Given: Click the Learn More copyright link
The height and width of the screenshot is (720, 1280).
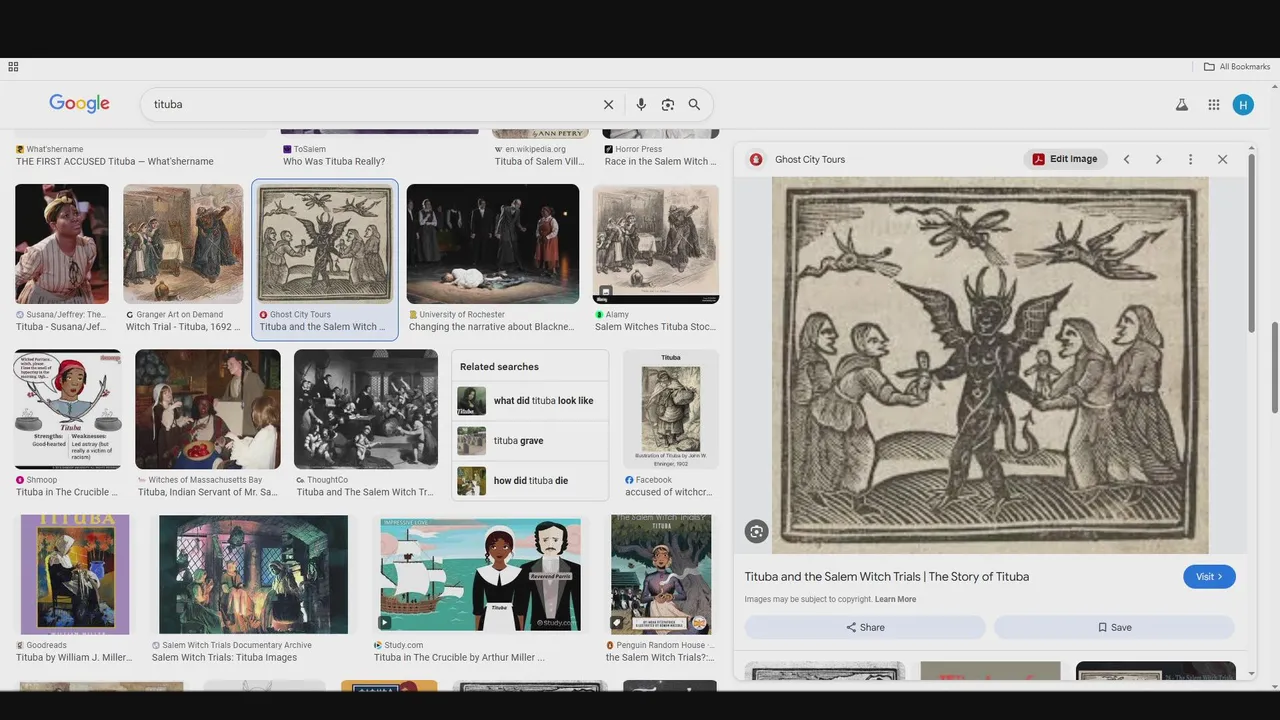Looking at the screenshot, I should tap(895, 600).
